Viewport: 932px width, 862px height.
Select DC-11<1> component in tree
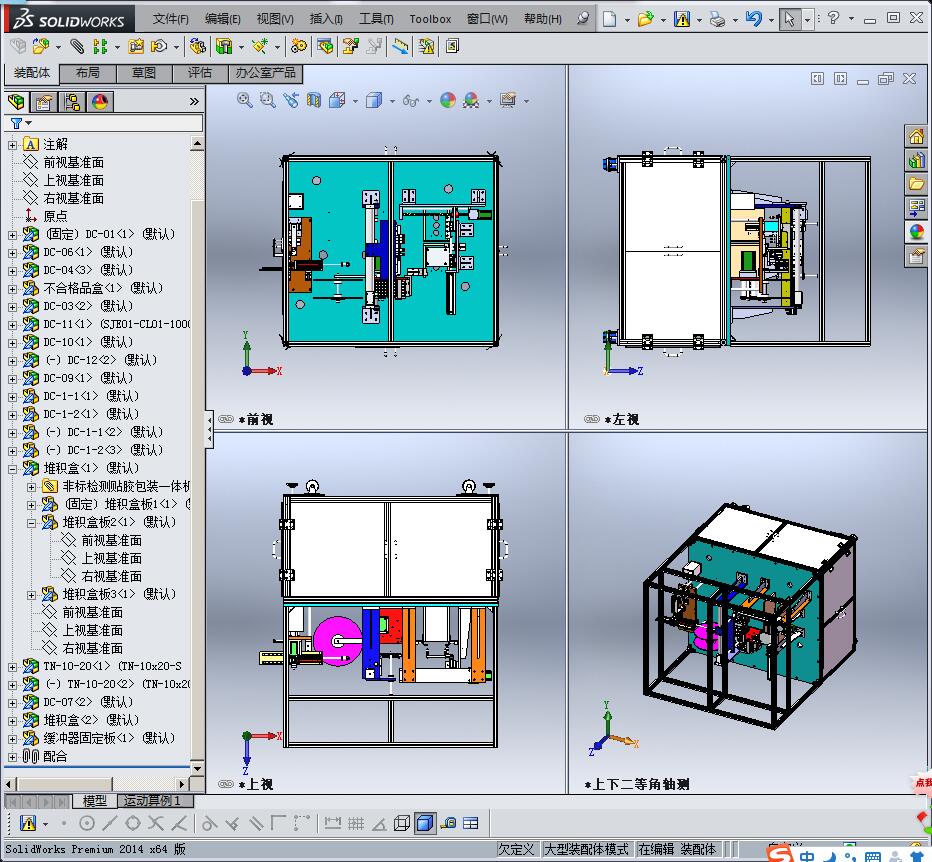tap(116, 325)
